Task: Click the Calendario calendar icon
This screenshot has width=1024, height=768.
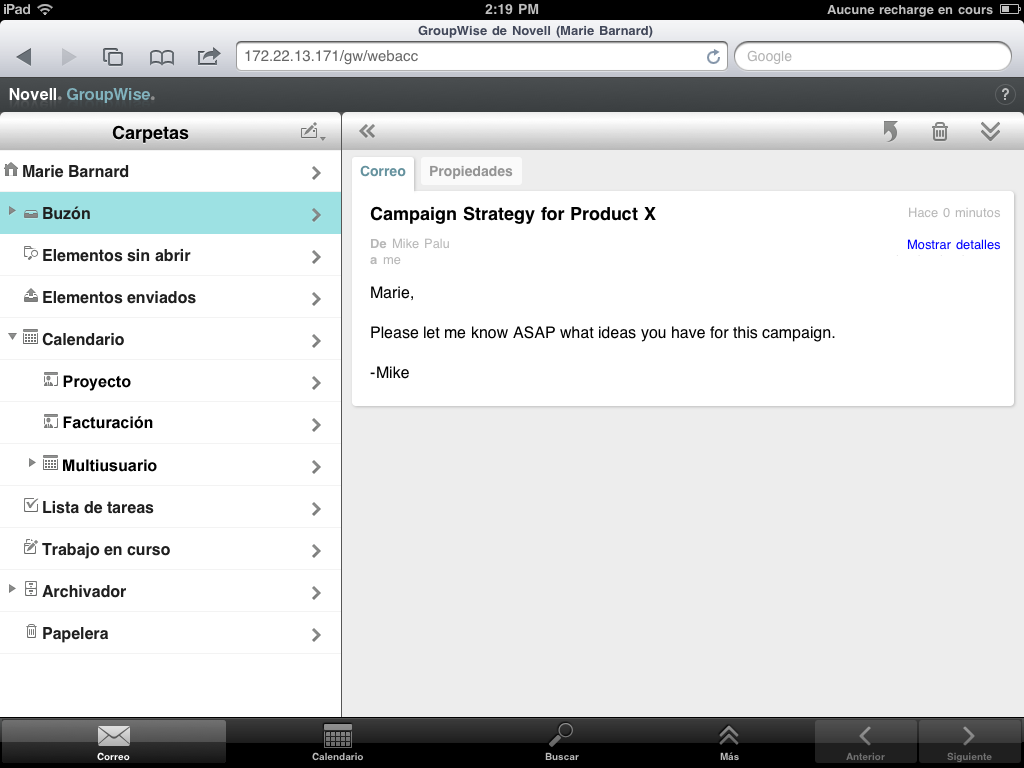Action: pyautogui.click(x=31, y=337)
